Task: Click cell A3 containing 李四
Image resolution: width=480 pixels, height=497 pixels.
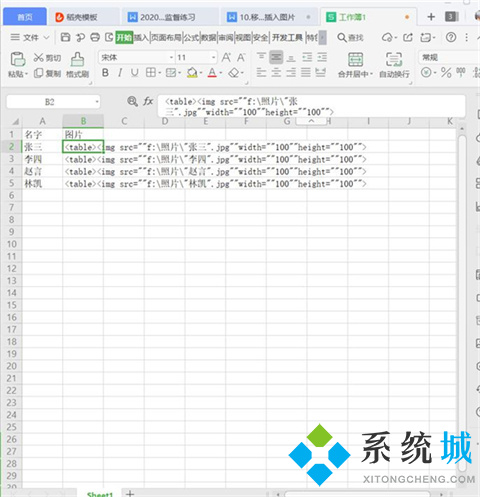Action: [42, 159]
